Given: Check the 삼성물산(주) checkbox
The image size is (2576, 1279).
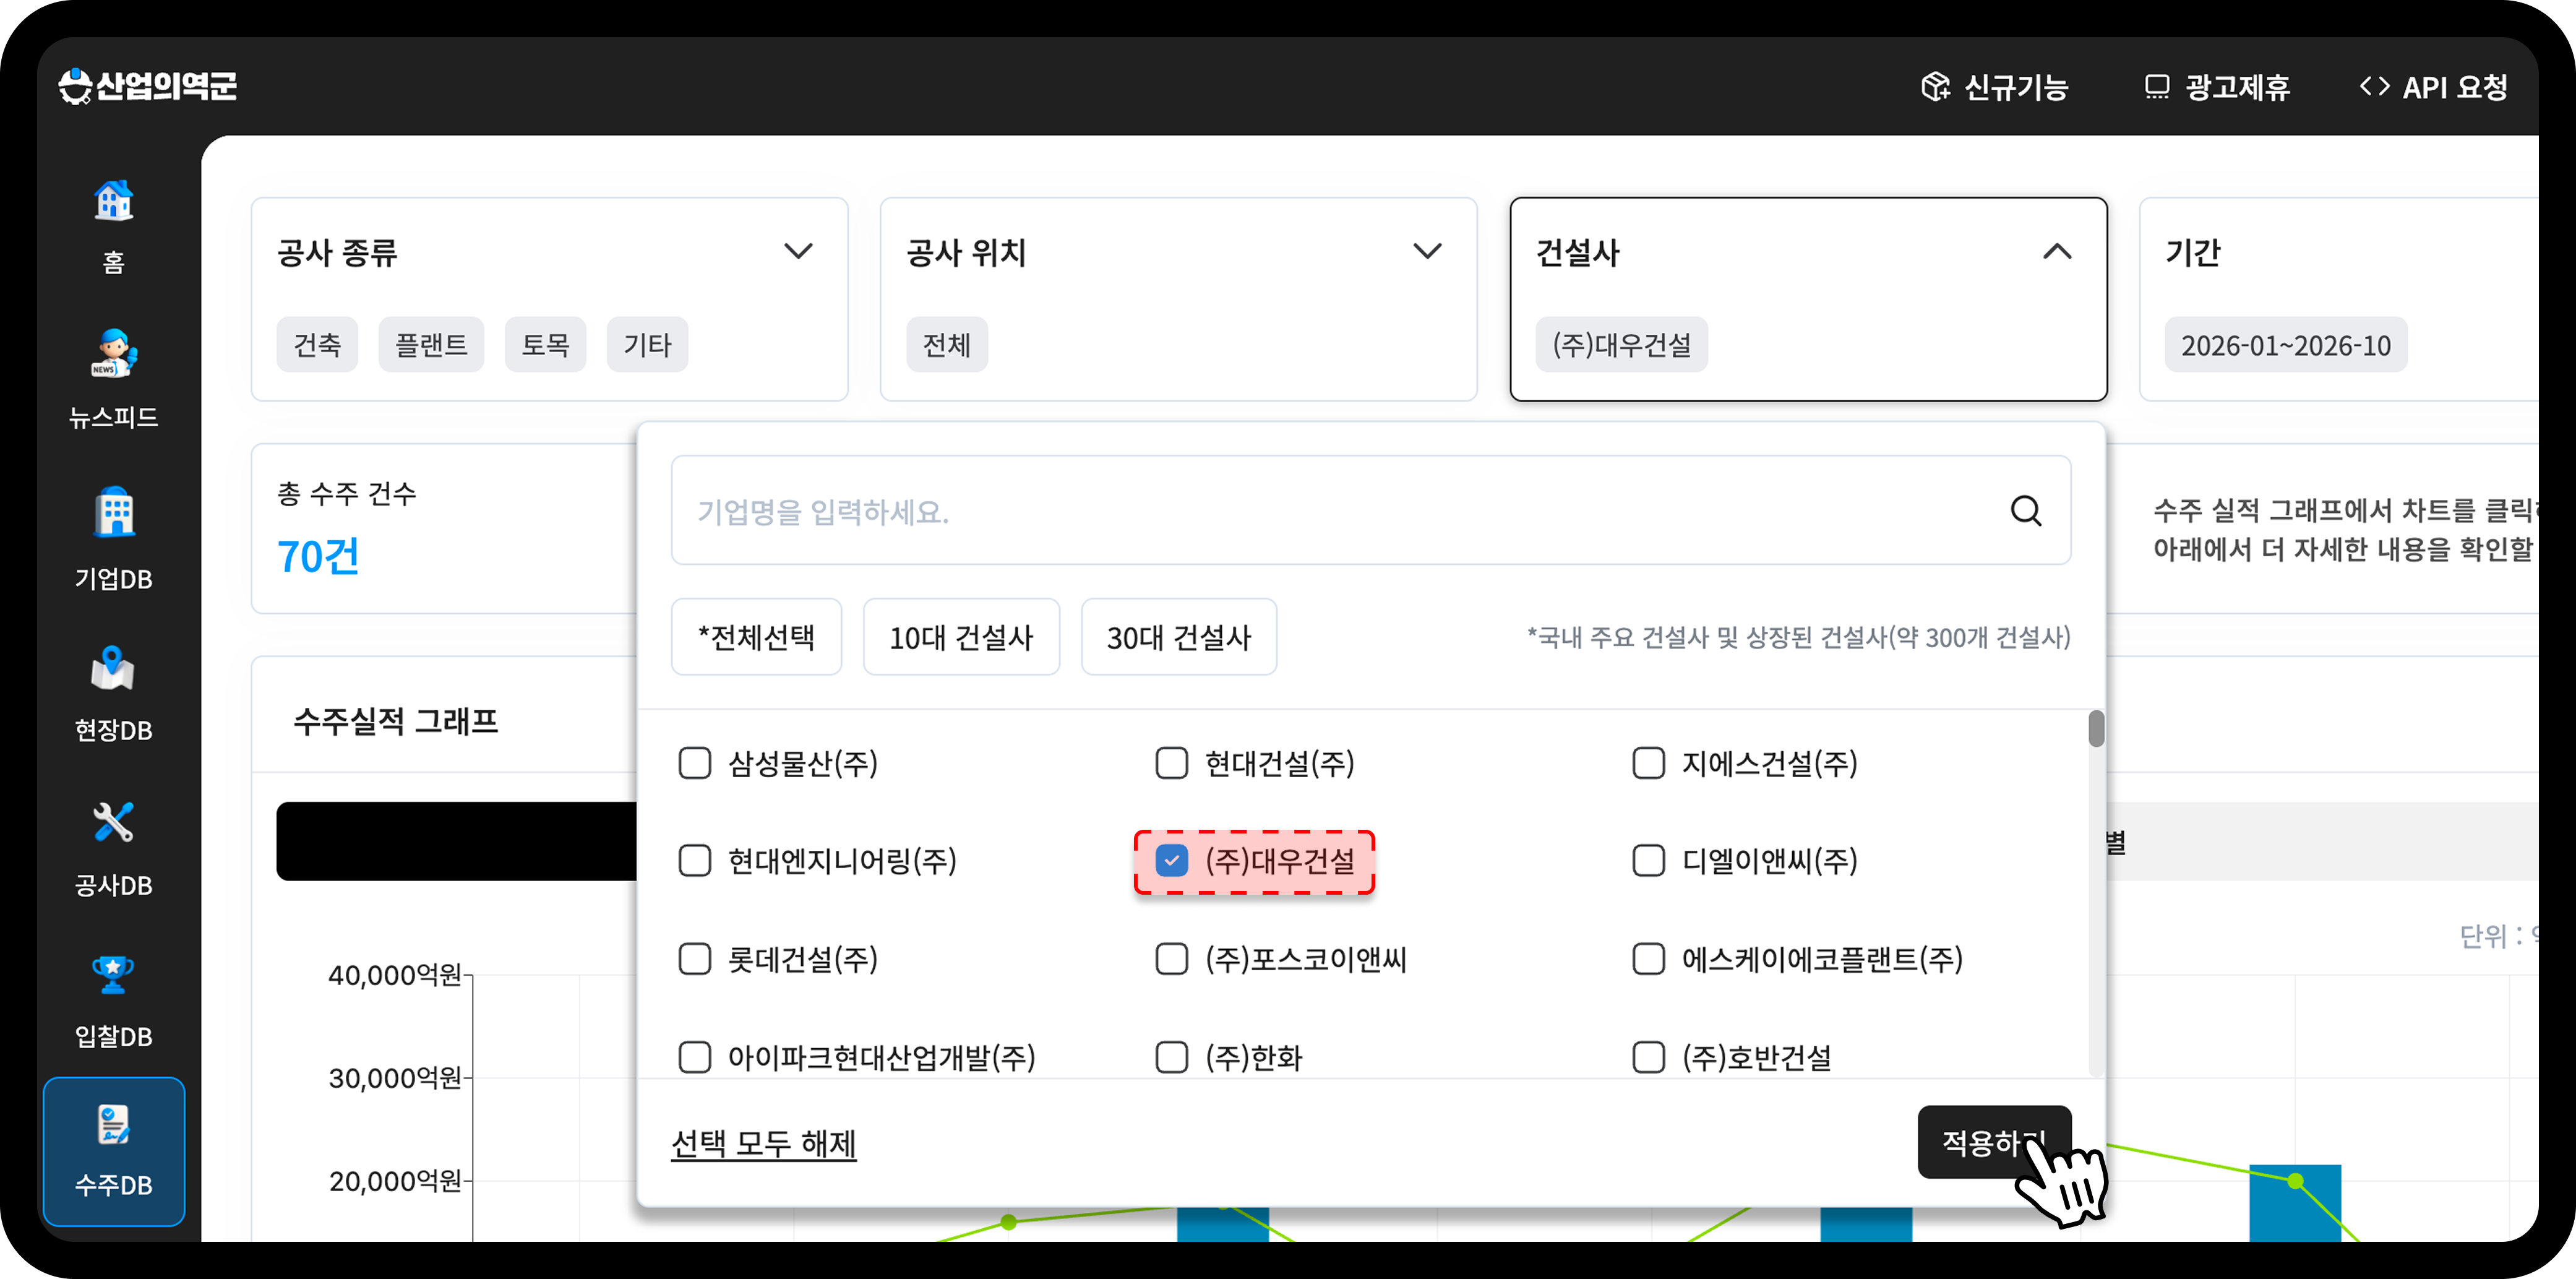Looking at the screenshot, I should point(694,763).
